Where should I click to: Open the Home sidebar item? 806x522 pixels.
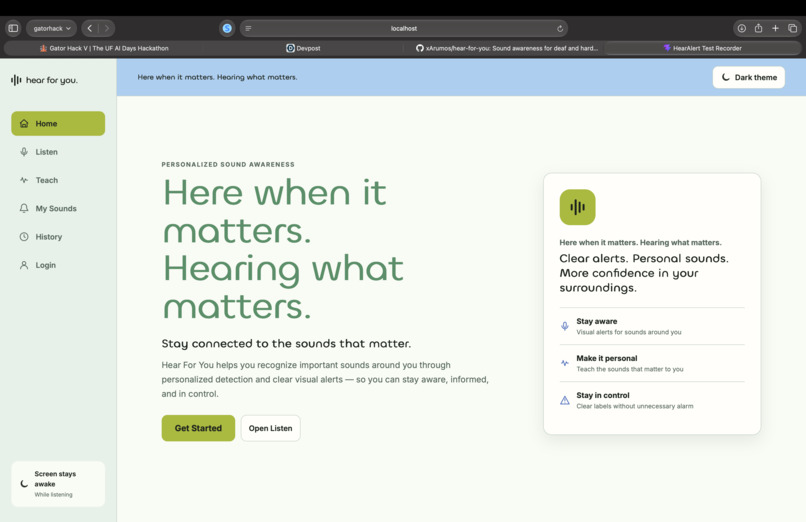(58, 123)
